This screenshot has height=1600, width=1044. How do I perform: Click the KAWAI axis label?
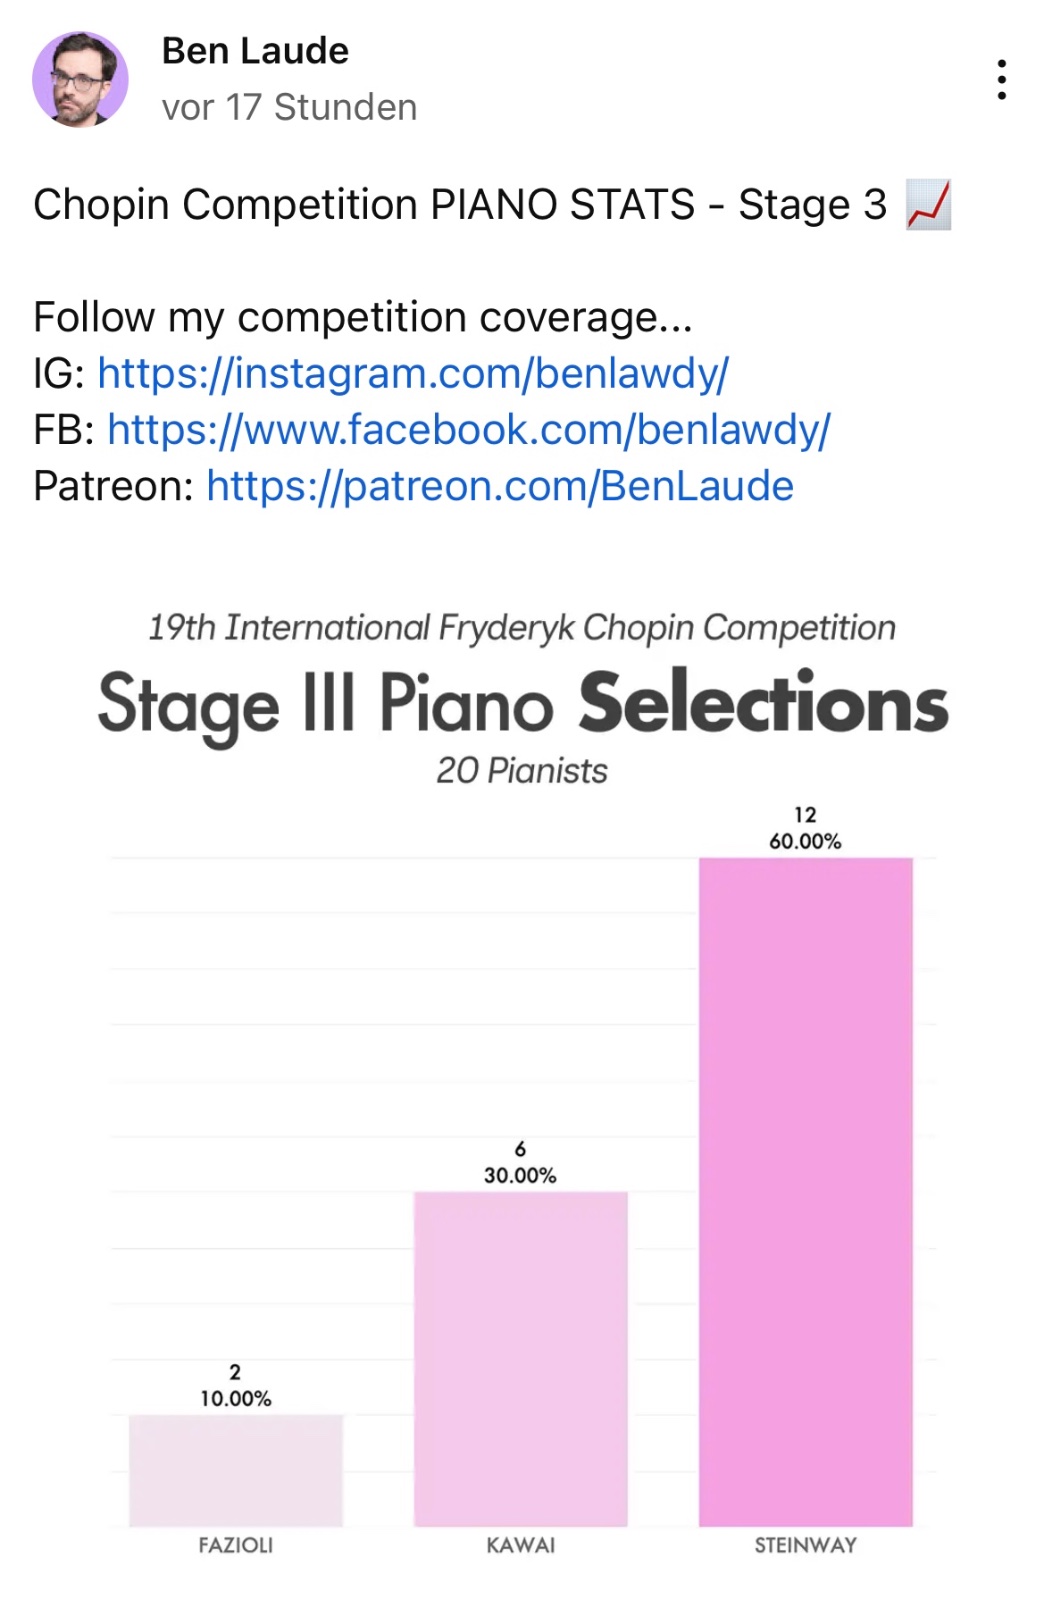tap(520, 1545)
